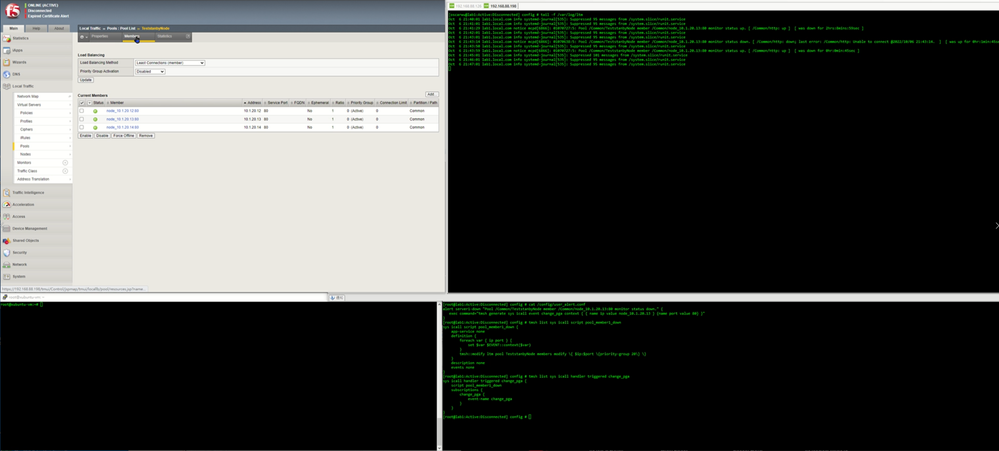Open the Priority Group Activation dropdown
999x451 pixels.
(150, 71)
